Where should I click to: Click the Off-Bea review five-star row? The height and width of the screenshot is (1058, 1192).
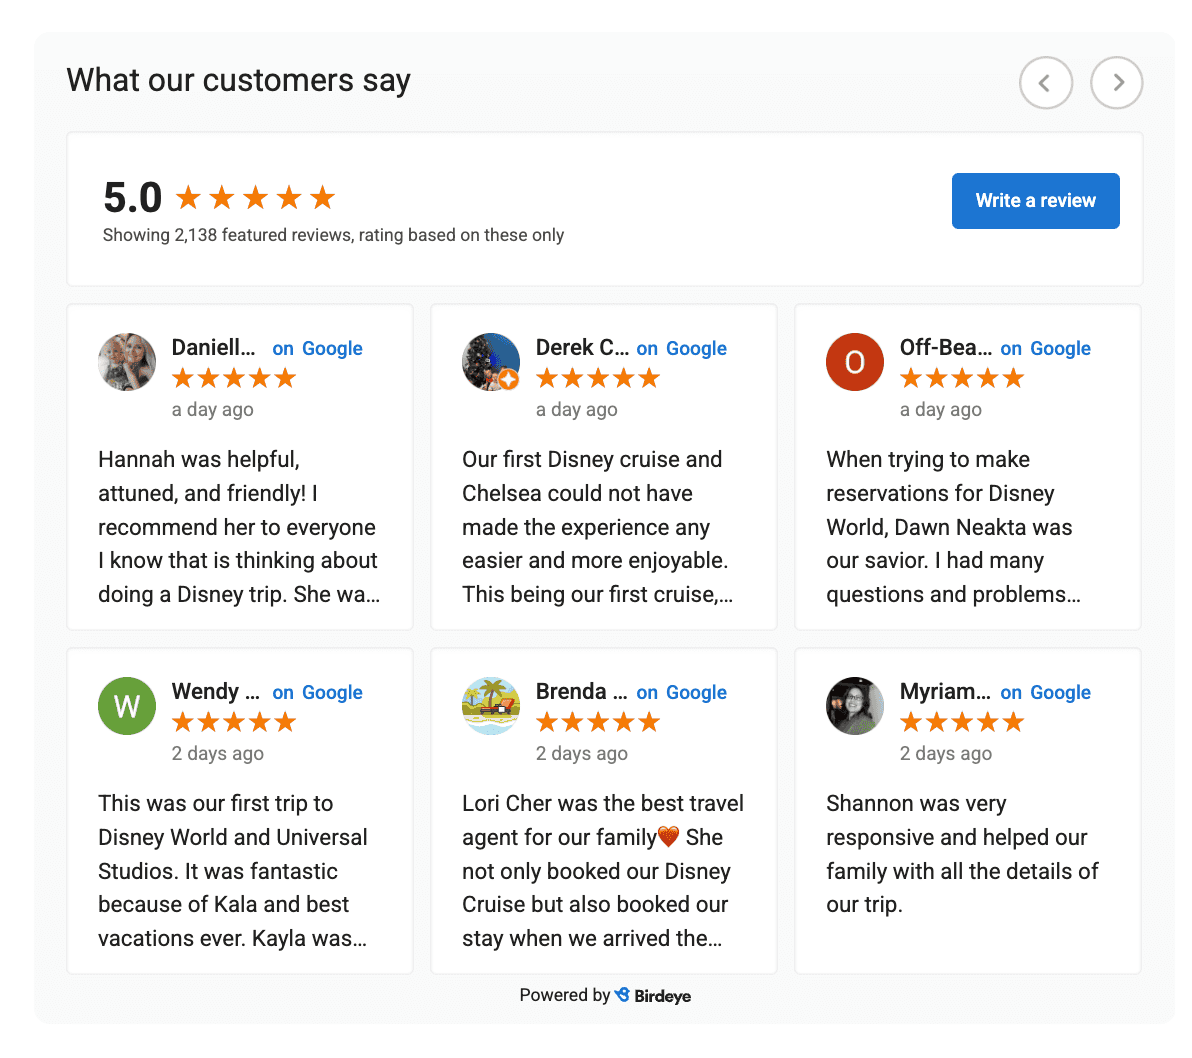961,378
